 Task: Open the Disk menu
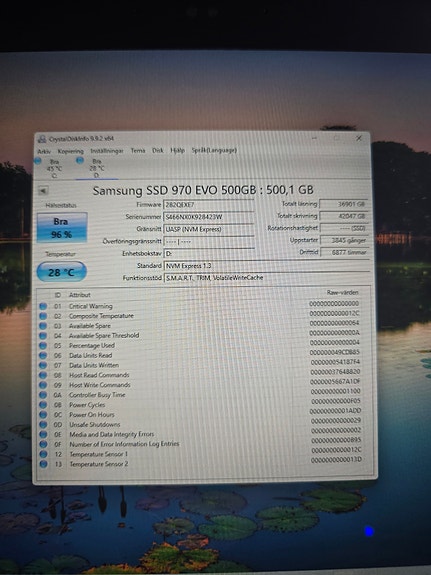click(x=158, y=150)
